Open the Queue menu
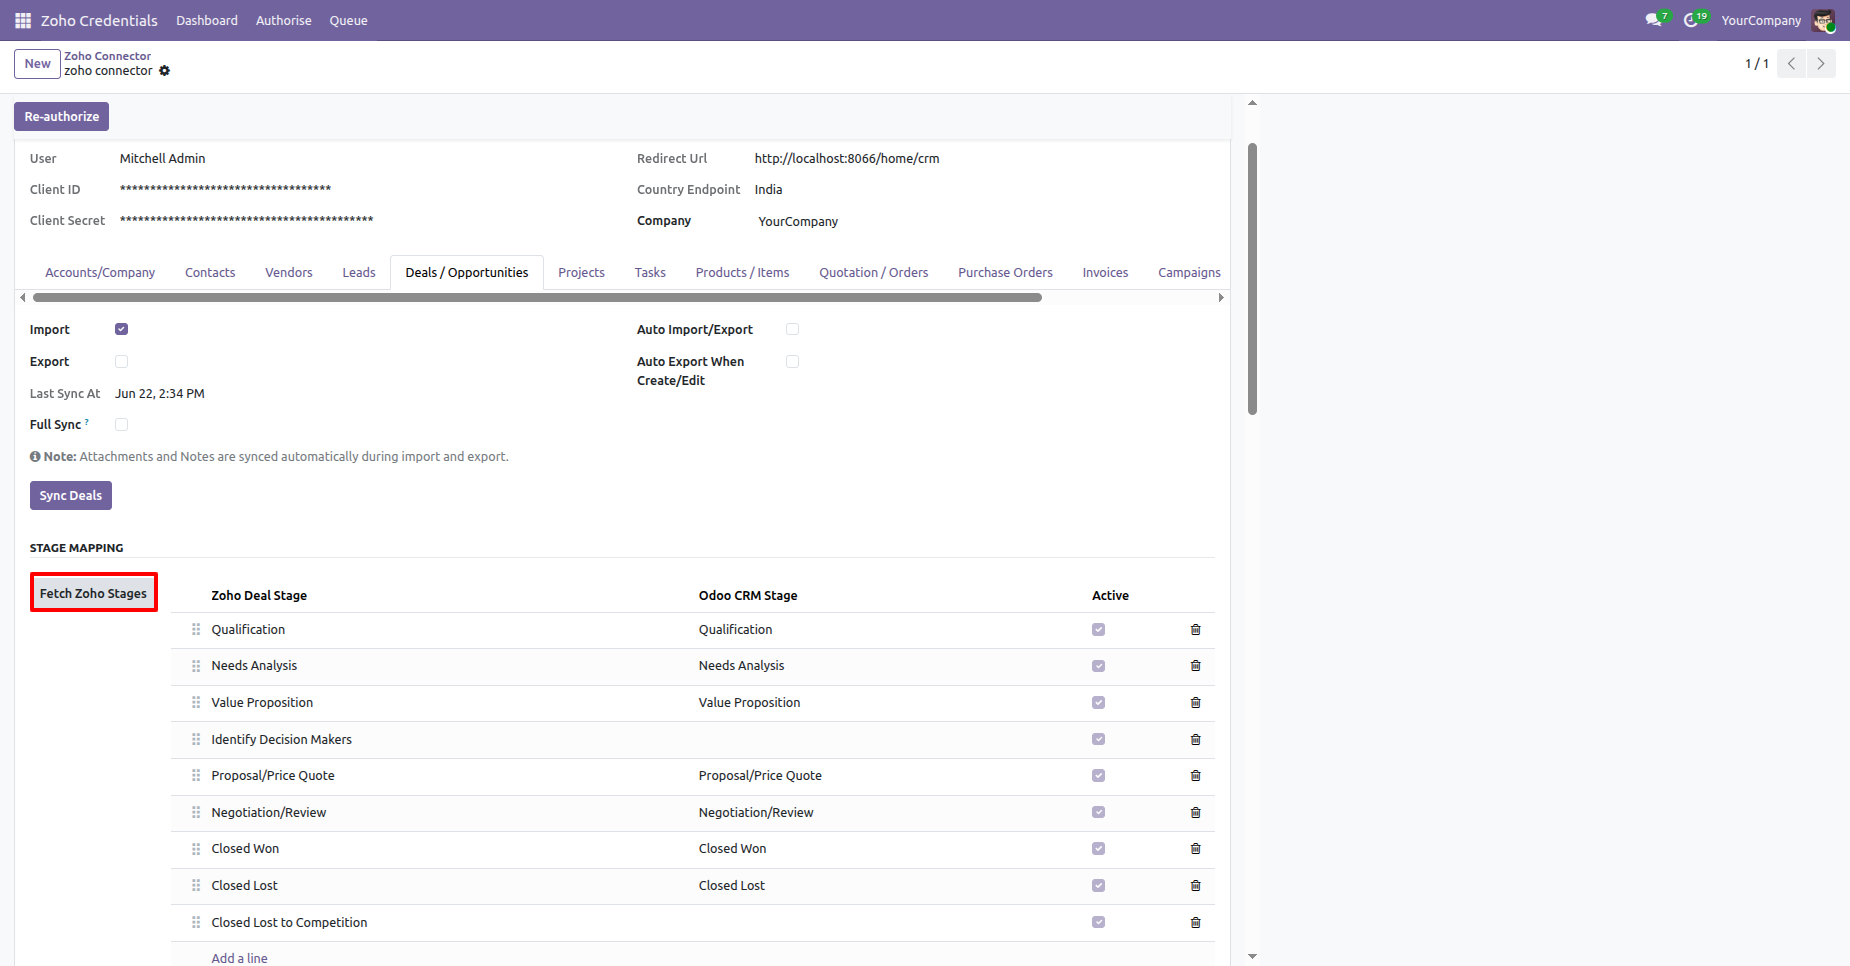1850x966 pixels. [348, 20]
